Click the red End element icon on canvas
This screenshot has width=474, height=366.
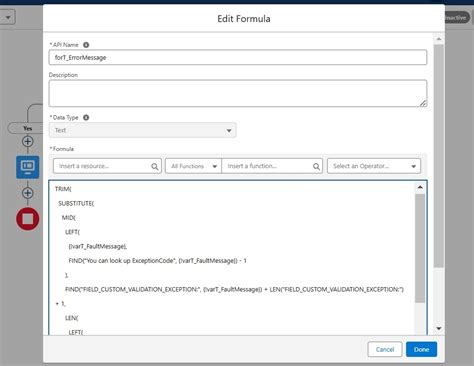click(28, 219)
